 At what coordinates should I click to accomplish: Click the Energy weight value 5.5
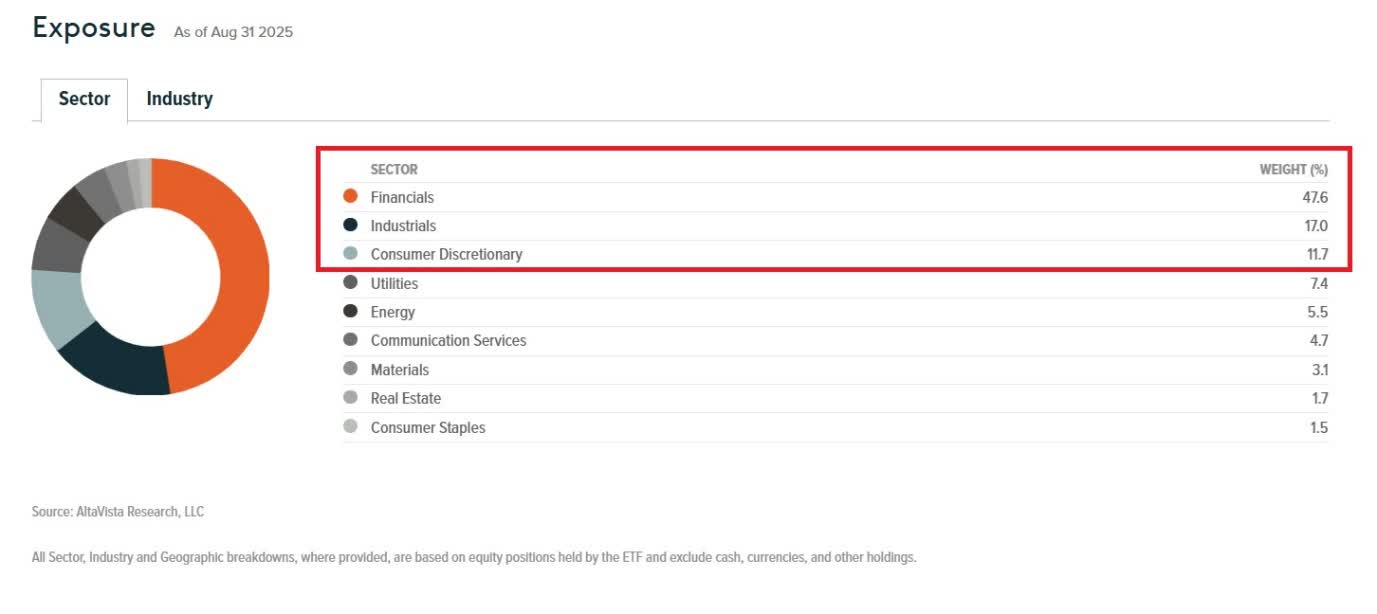pos(1318,312)
